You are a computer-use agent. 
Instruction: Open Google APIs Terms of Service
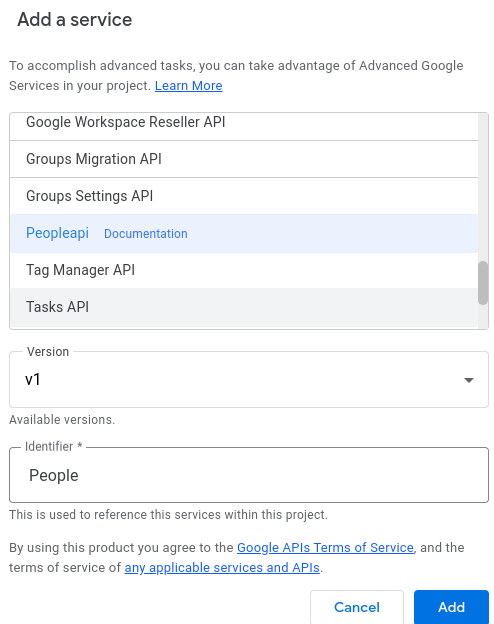[x=325, y=548]
